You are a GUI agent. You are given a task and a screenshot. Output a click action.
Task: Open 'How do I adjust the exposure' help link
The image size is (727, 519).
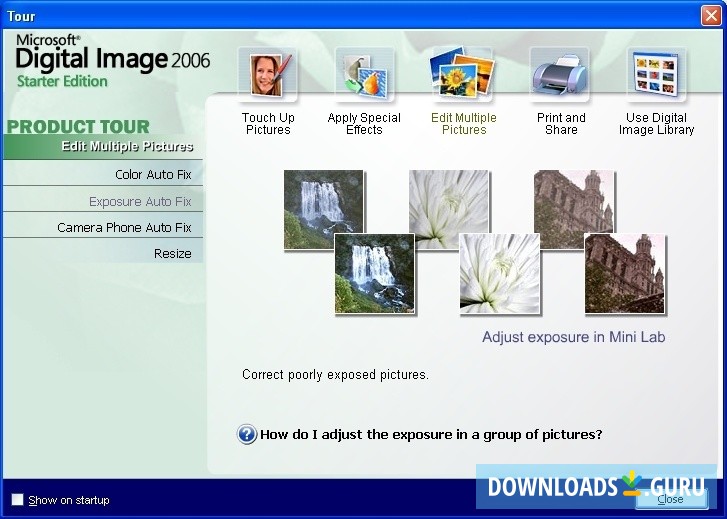point(431,435)
